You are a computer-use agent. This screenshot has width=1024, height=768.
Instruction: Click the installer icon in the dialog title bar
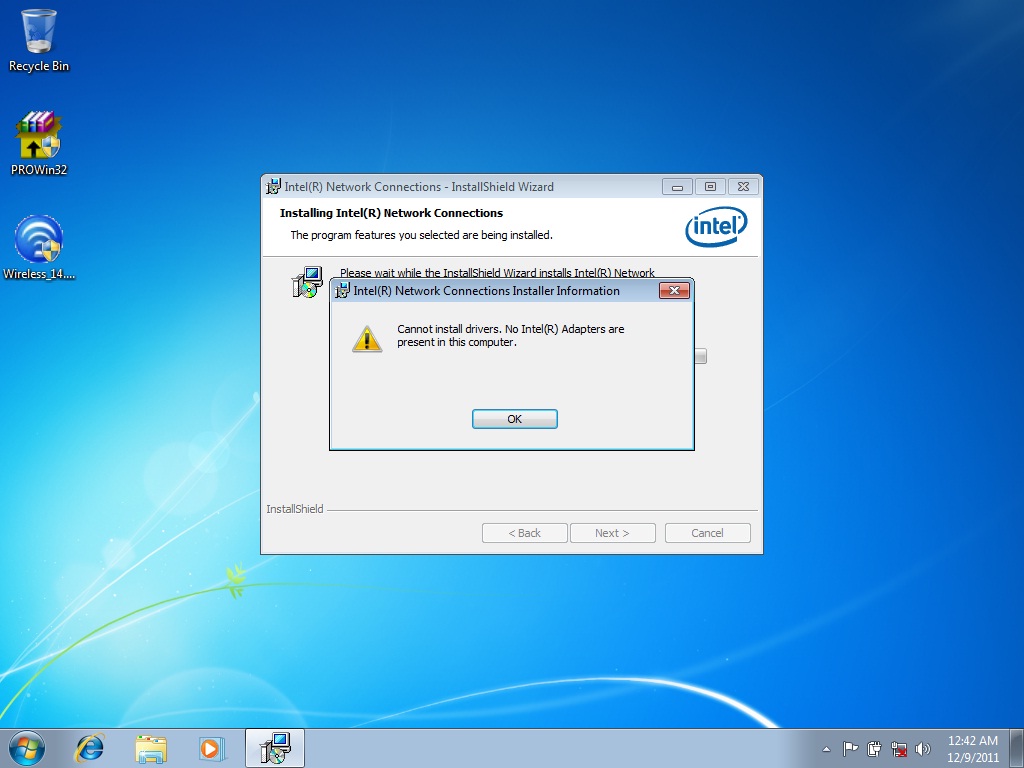[x=342, y=291]
